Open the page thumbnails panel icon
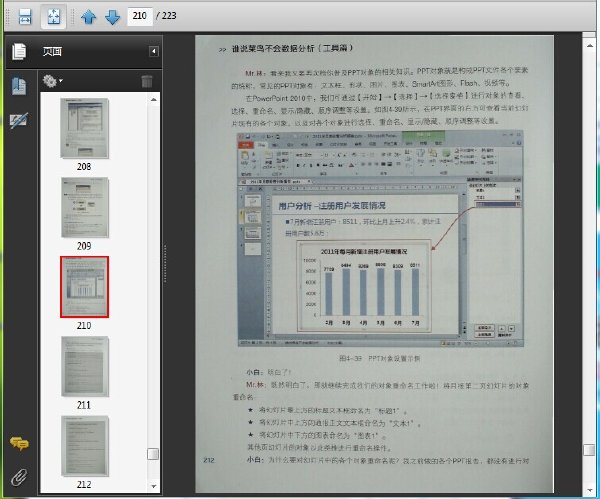This screenshot has width=600, height=499. click(x=19, y=52)
